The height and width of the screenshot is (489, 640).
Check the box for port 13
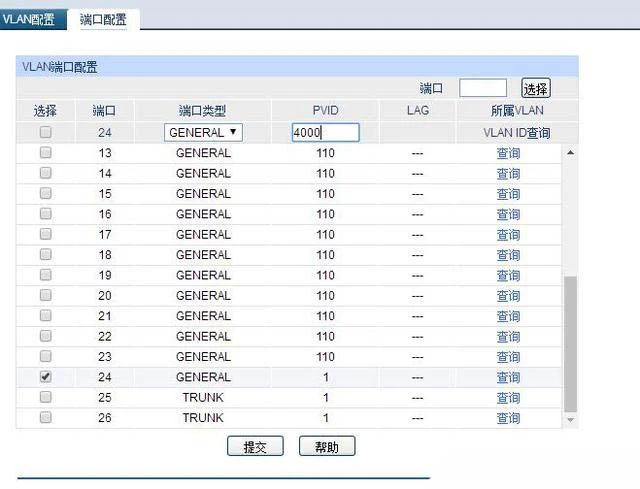pos(46,153)
